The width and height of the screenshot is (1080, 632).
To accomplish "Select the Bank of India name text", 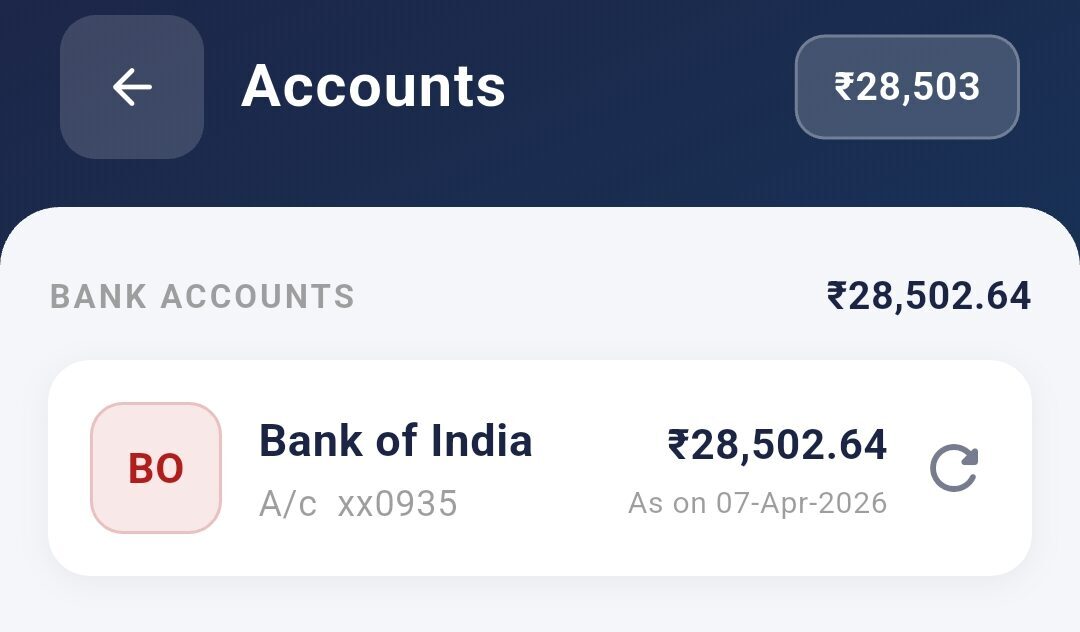I will click(x=395, y=440).
